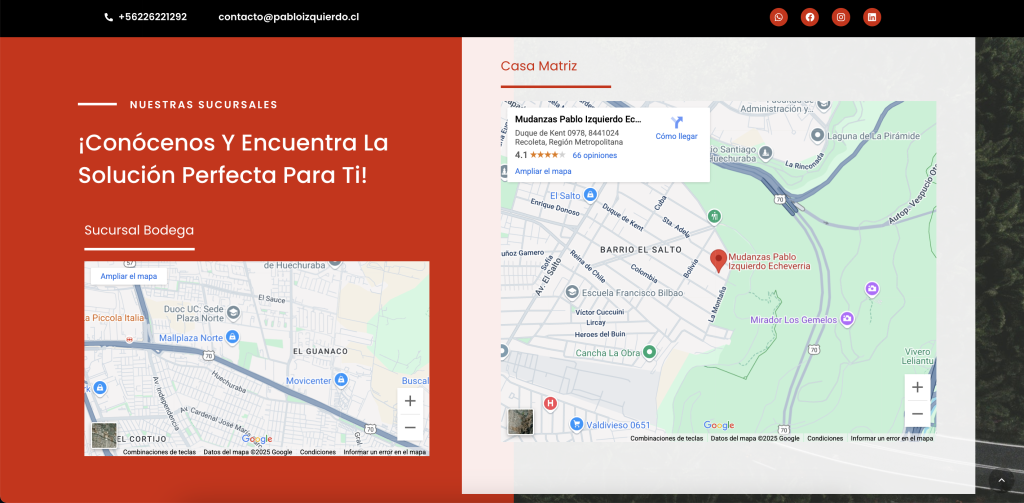Click the Google logo on Casa Matriz map
Screen dimensions: 1024x503
click(x=719, y=425)
